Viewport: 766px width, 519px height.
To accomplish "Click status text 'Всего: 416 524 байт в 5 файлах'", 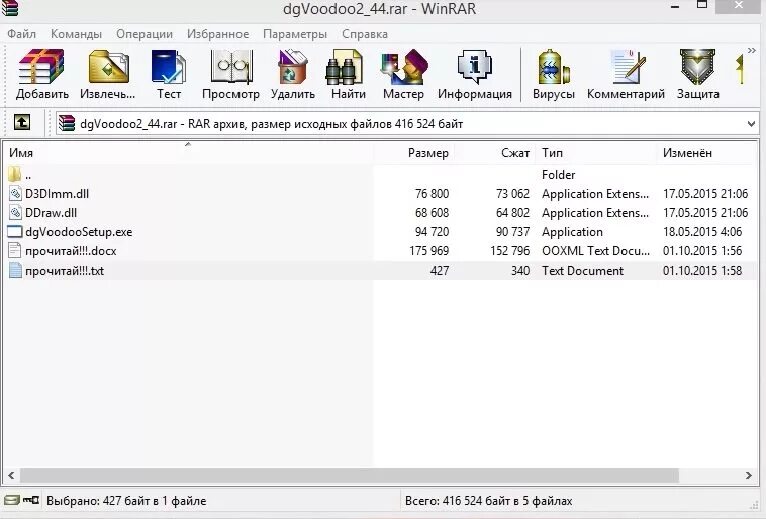I will point(489,501).
